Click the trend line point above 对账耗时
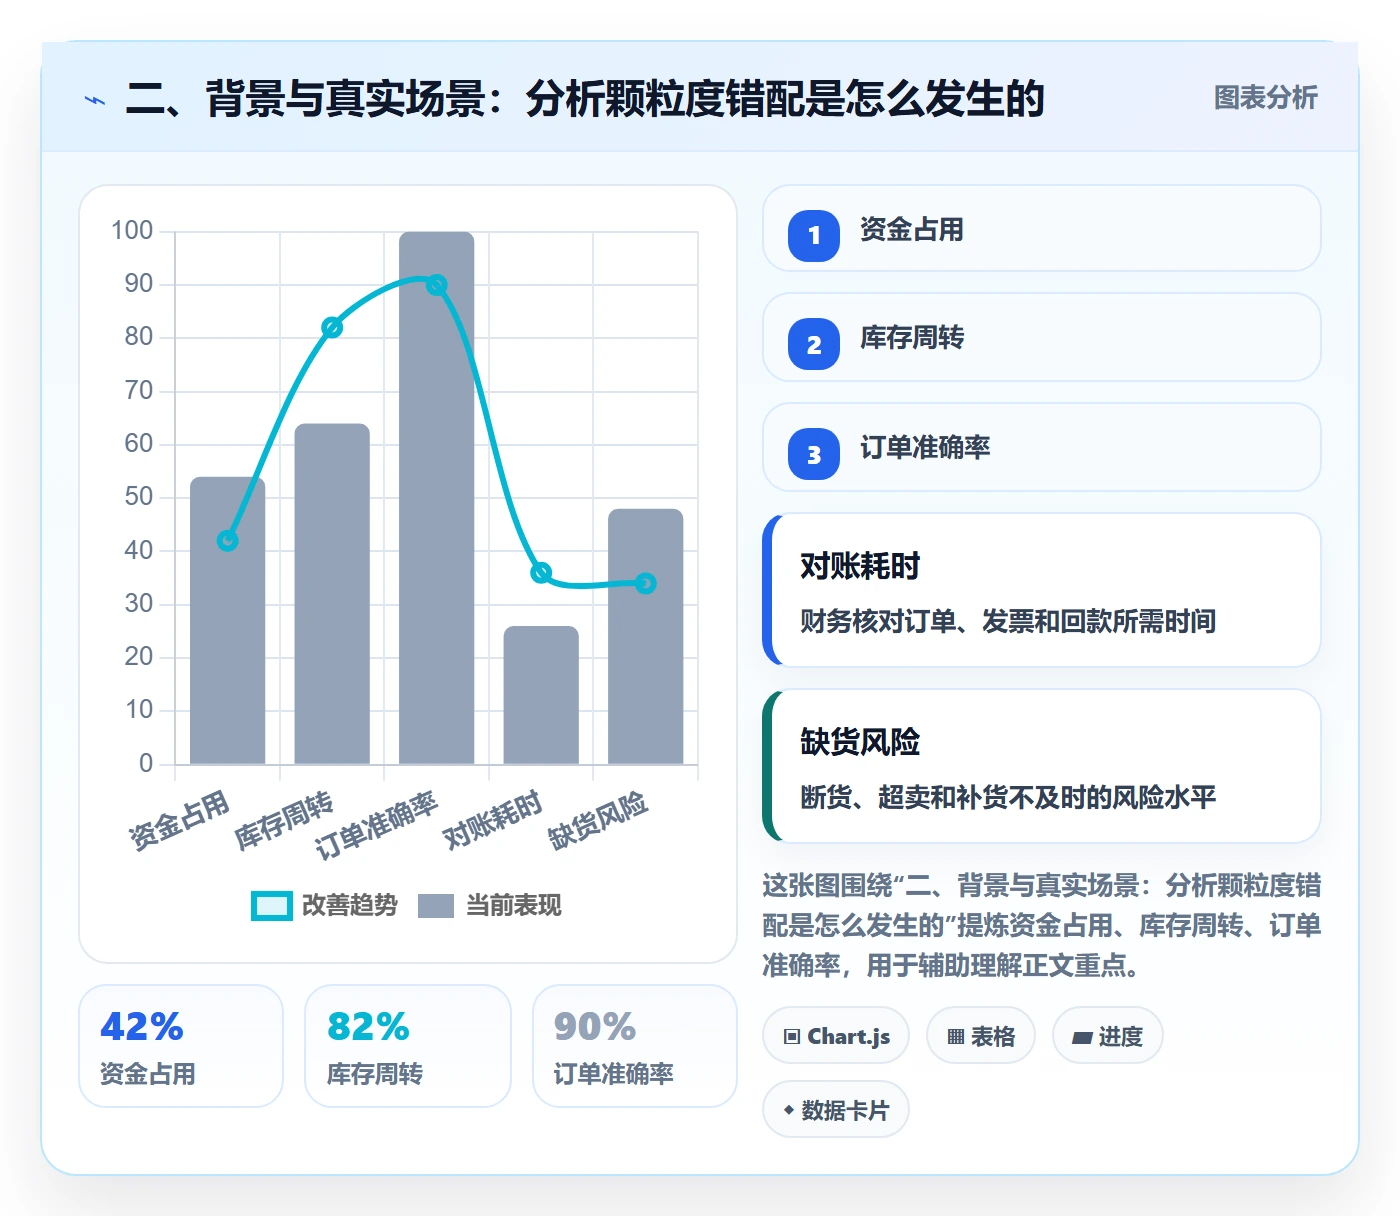Viewport: 1400px width, 1216px height. (x=541, y=573)
